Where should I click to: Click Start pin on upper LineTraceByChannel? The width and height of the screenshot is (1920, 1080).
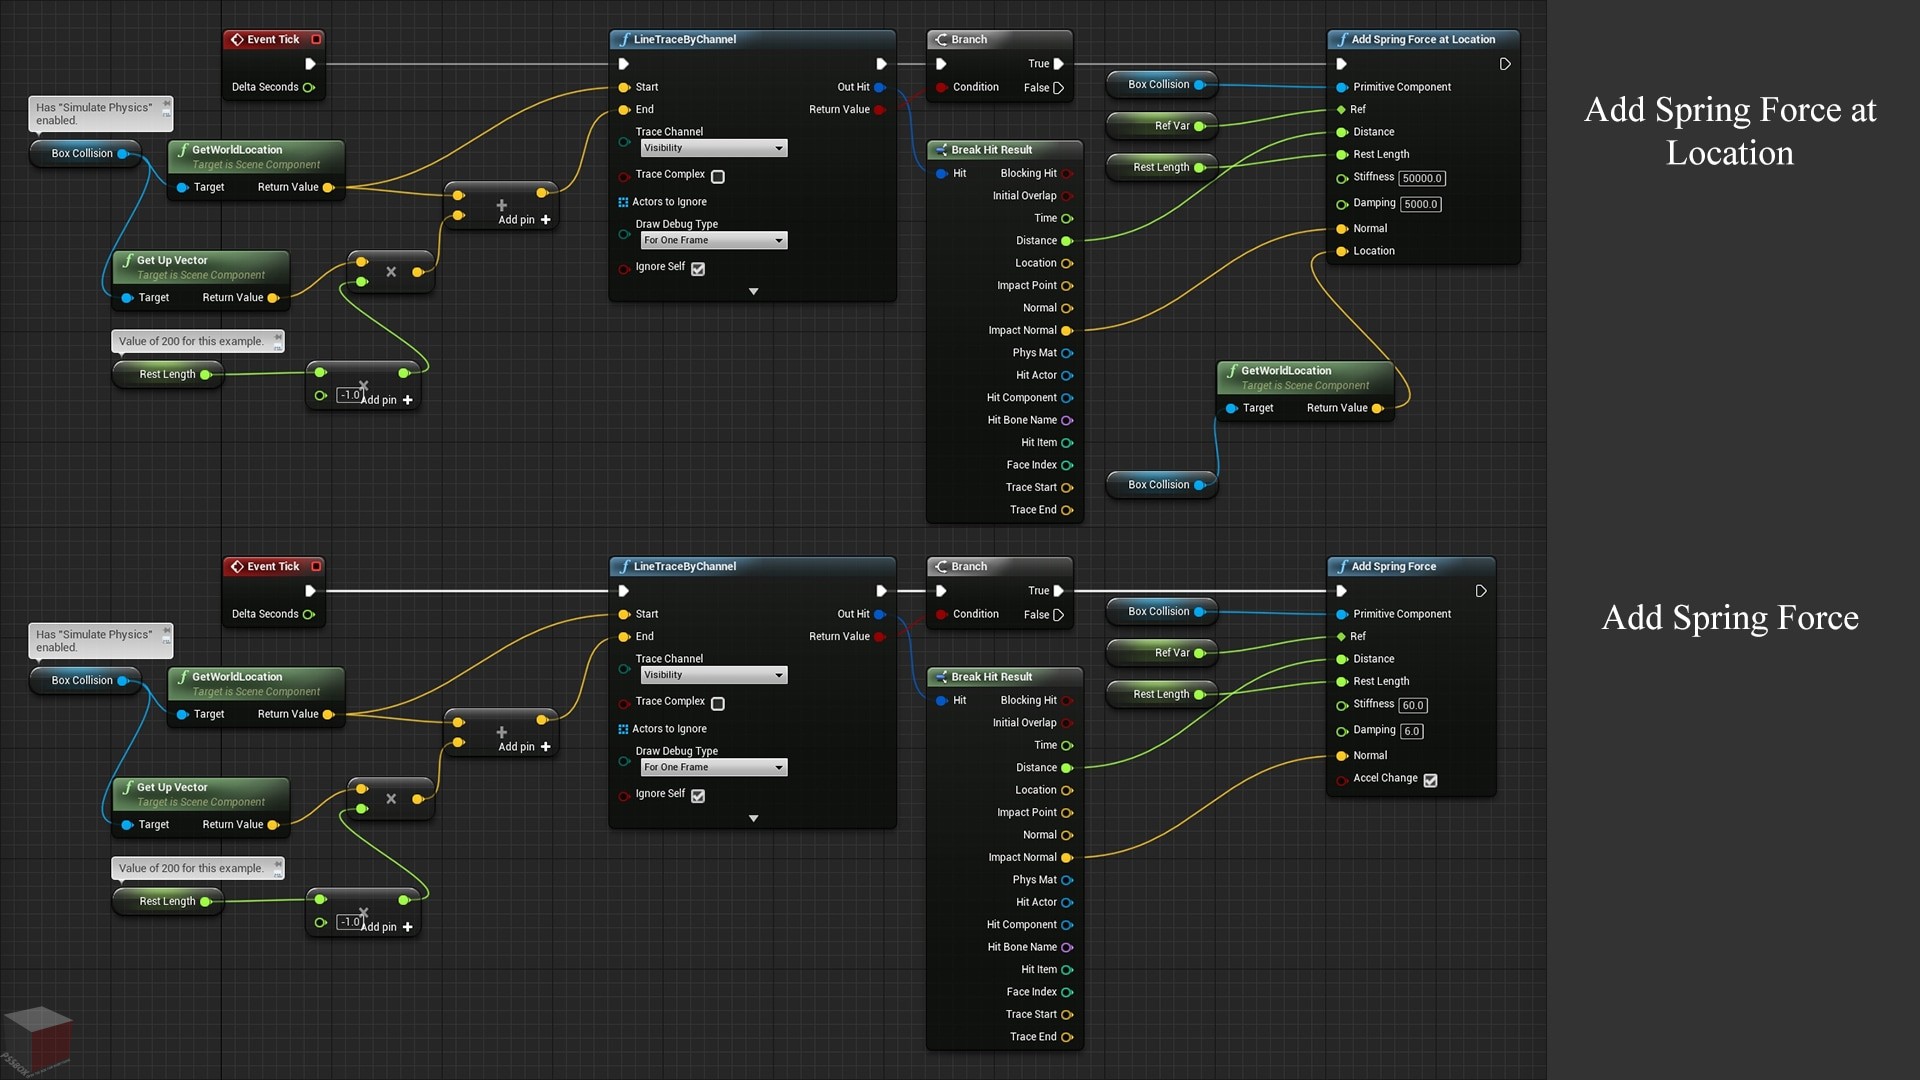624,87
